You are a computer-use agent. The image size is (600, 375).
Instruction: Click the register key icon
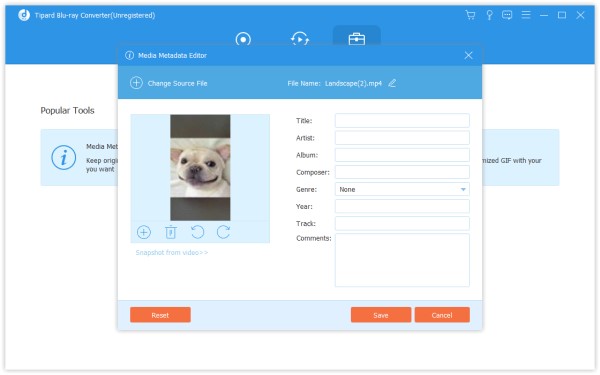tap(489, 15)
